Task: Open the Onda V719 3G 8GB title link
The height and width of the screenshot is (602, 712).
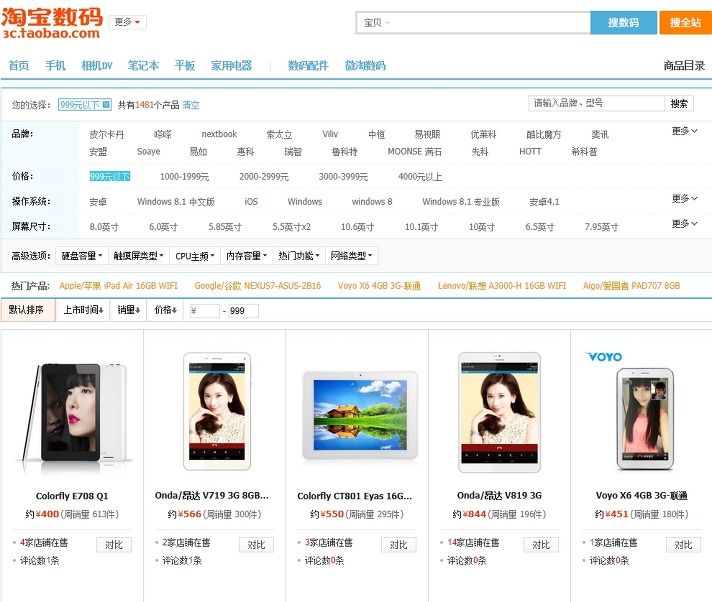Action: [x=212, y=495]
